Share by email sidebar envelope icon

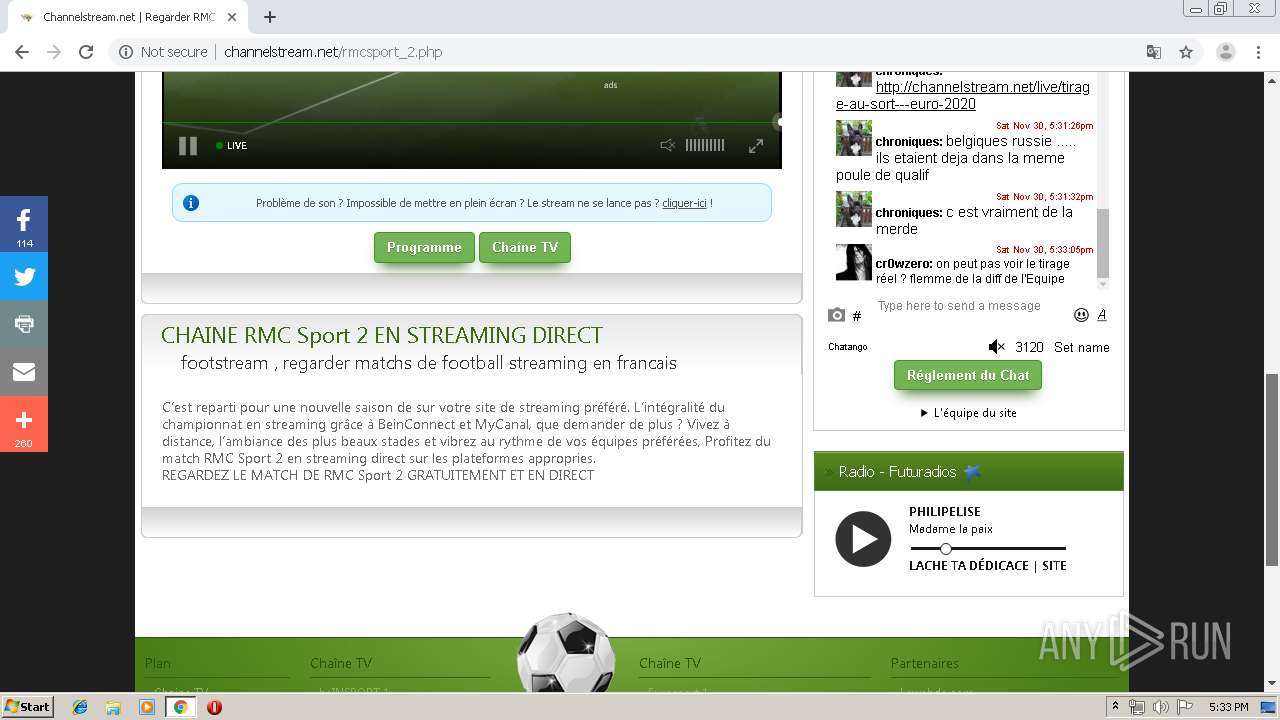click(24, 372)
